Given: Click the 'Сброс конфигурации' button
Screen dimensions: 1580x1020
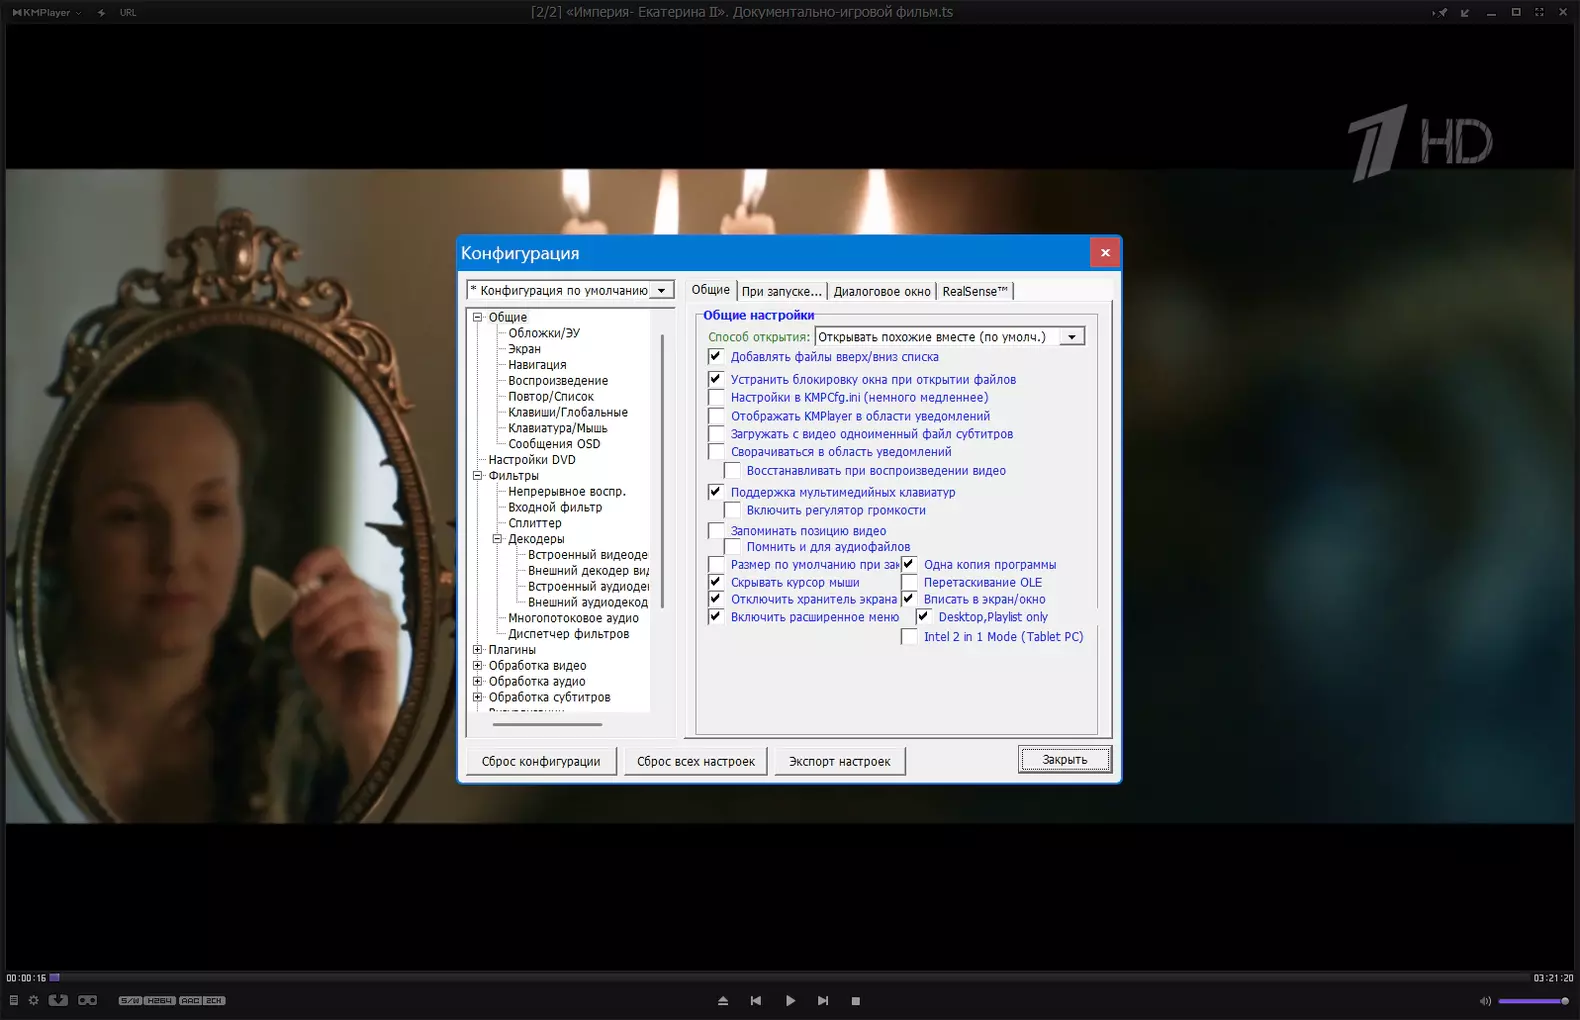Looking at the screenshot, I should [x=541, y=761].
